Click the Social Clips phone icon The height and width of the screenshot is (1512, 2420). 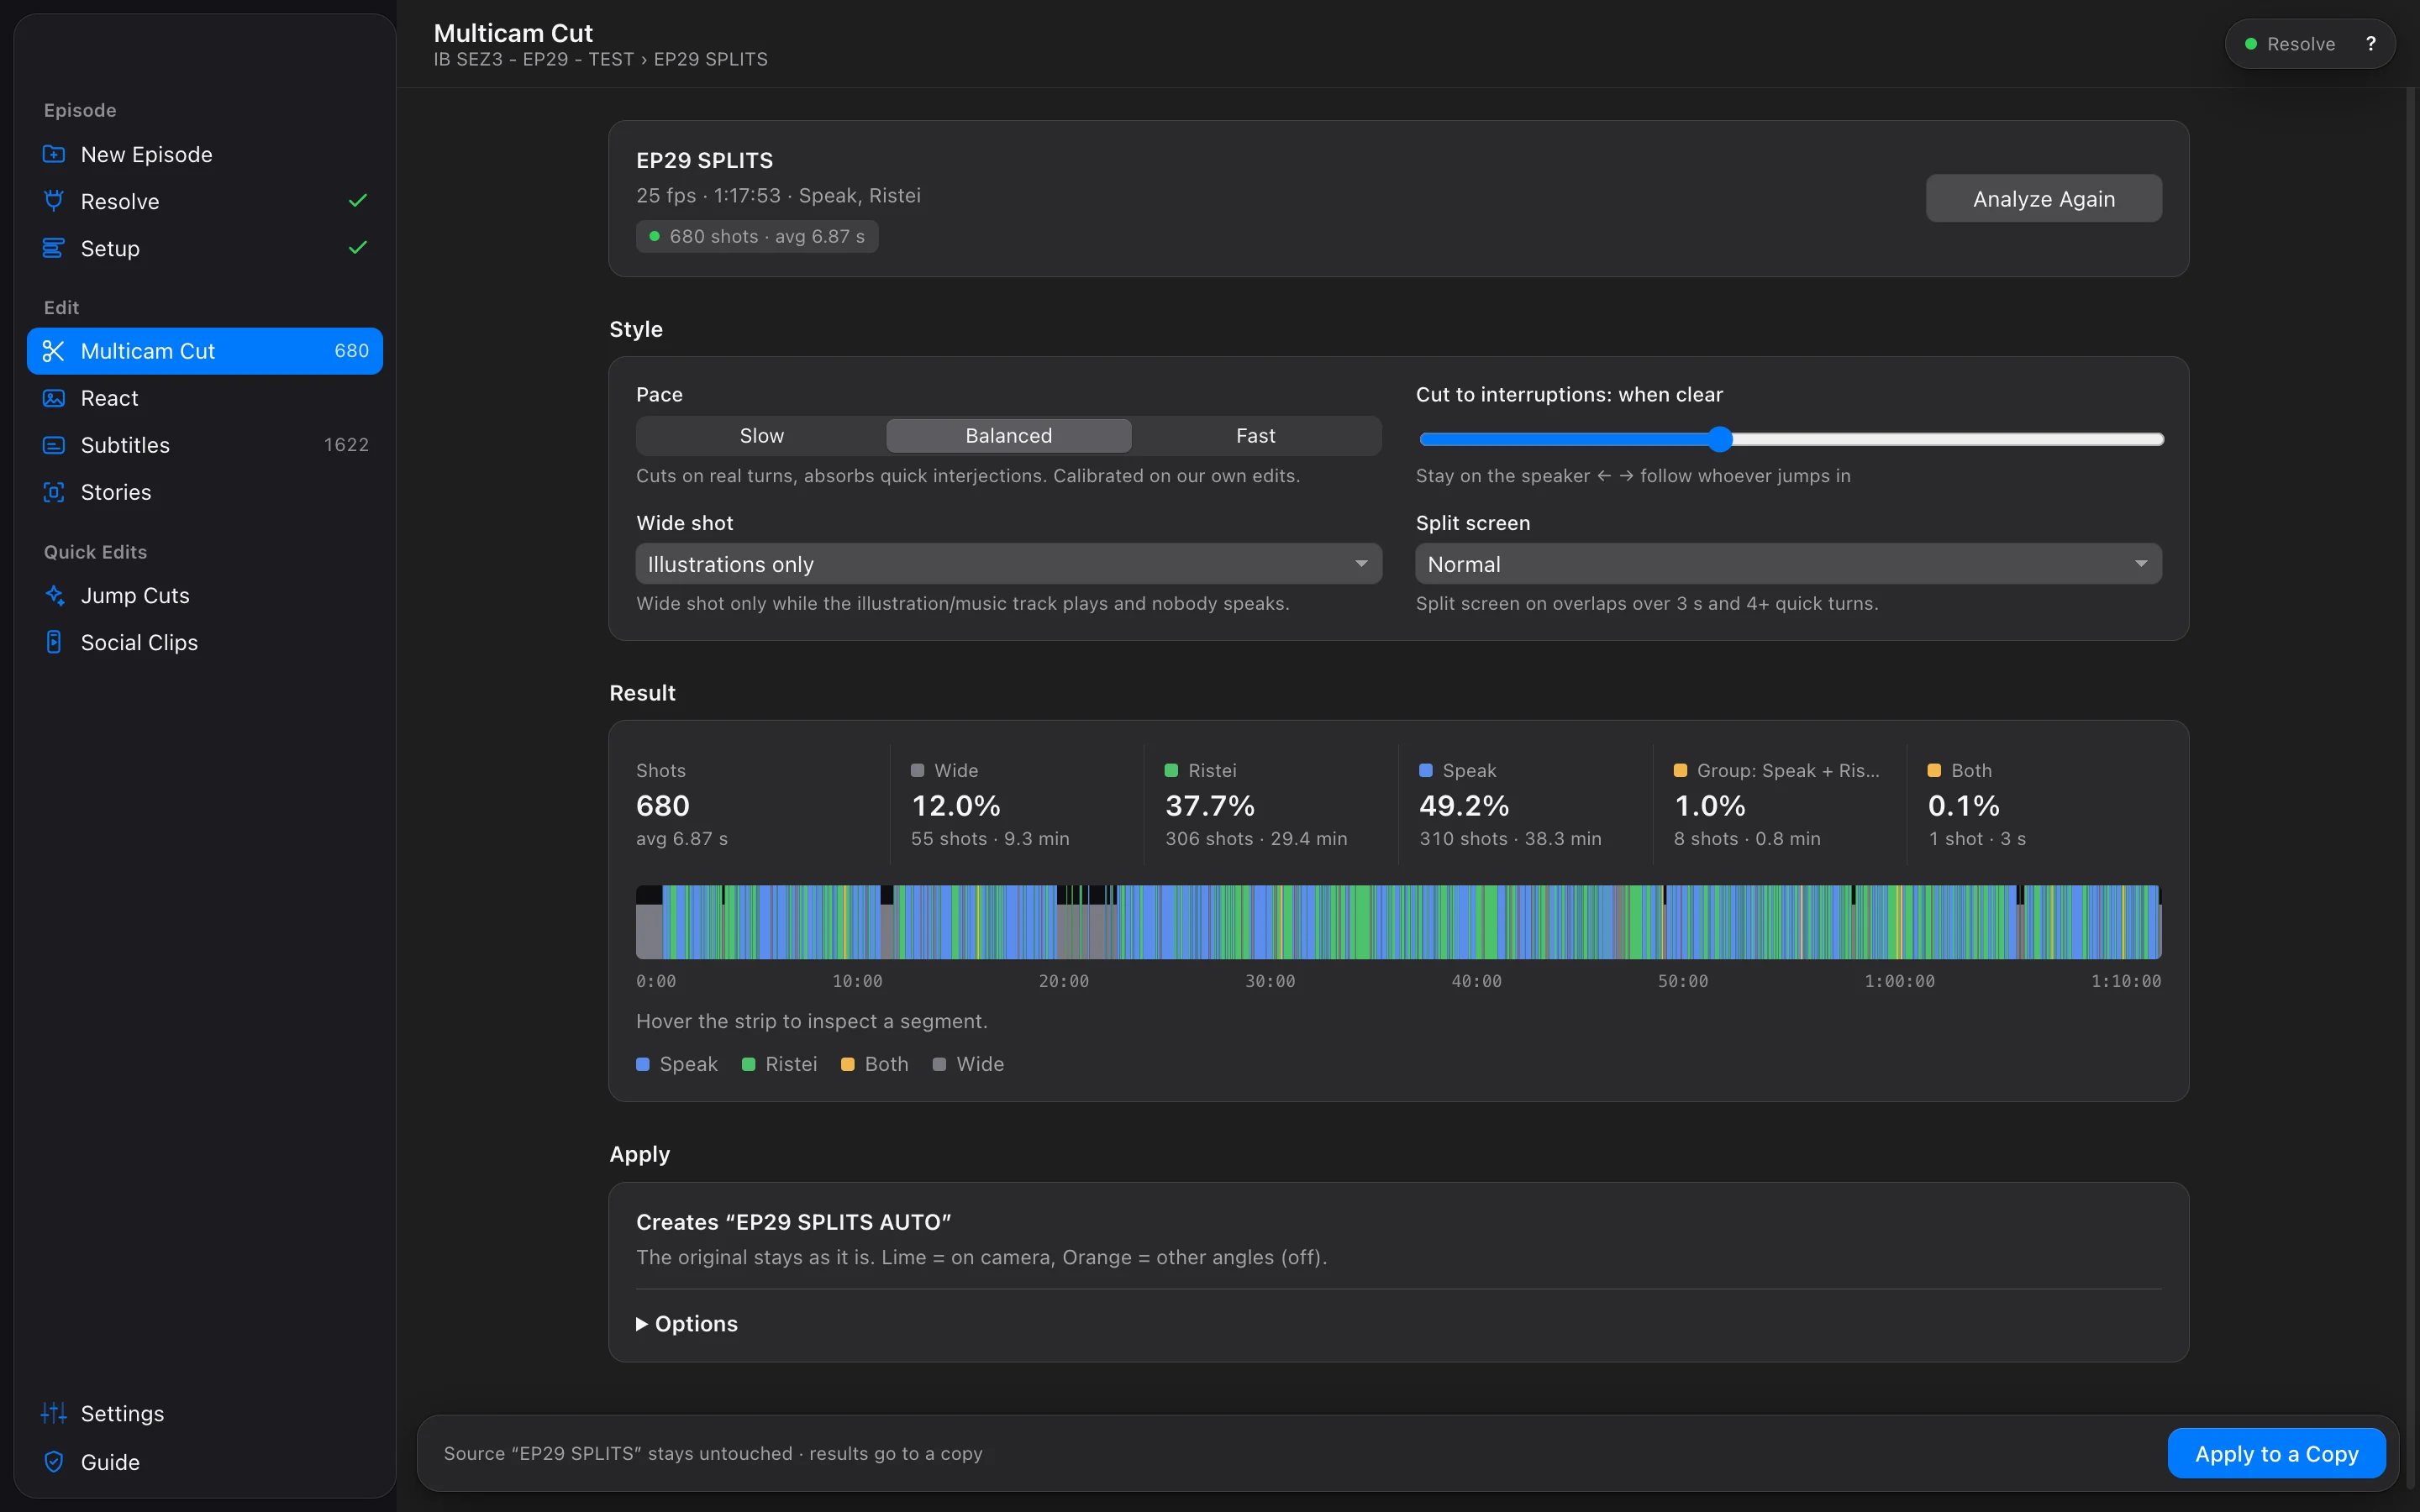[x=54, y=642]
